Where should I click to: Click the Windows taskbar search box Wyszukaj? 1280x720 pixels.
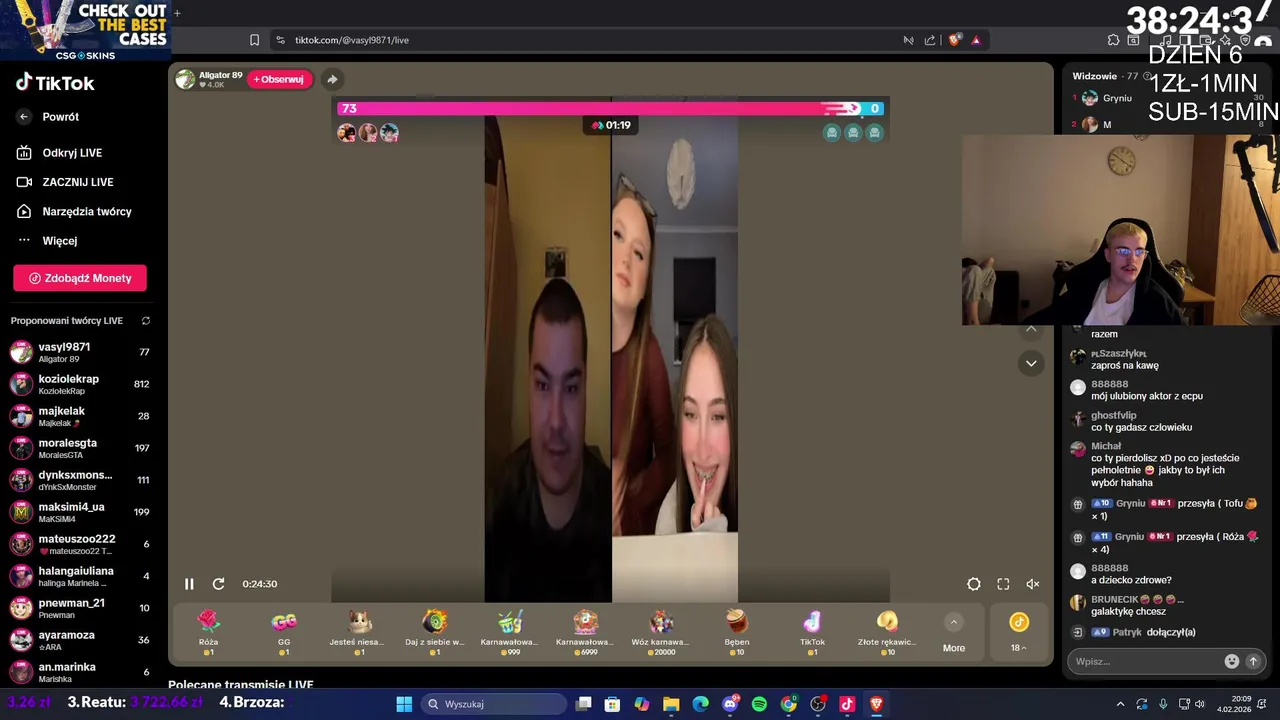(494, 704)
